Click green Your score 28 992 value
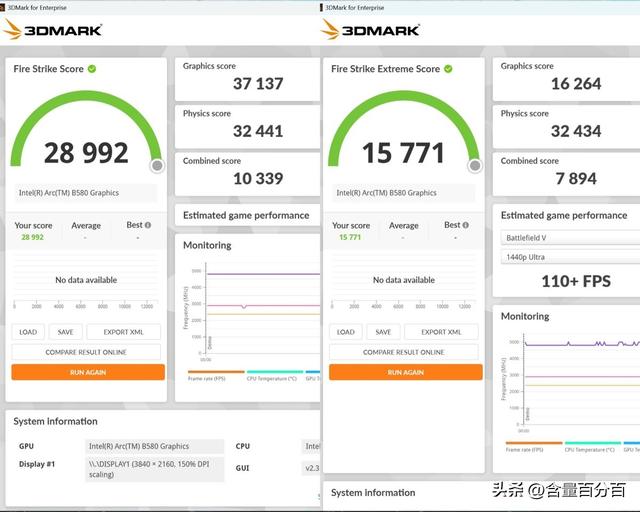Image resolution: width=640 pixels, height=512 pixels. [32, 237]
